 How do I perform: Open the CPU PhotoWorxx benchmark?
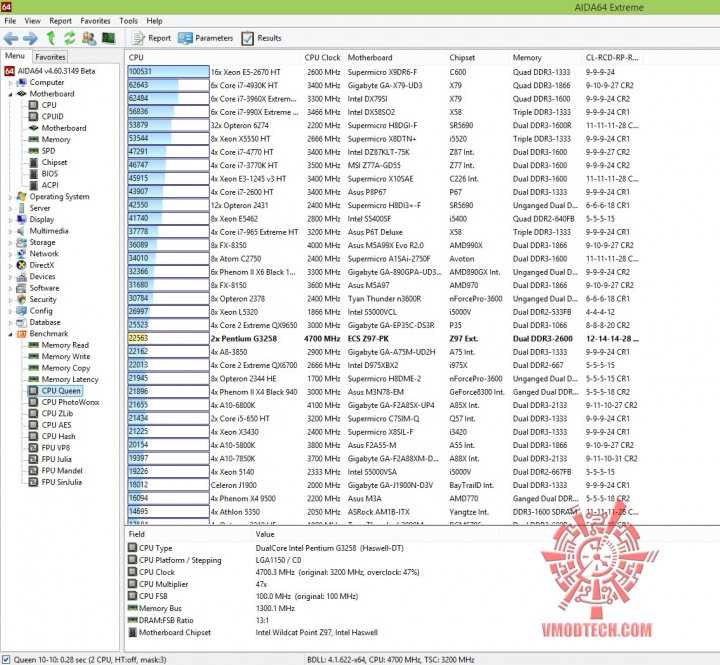click(x=70, y=402)
